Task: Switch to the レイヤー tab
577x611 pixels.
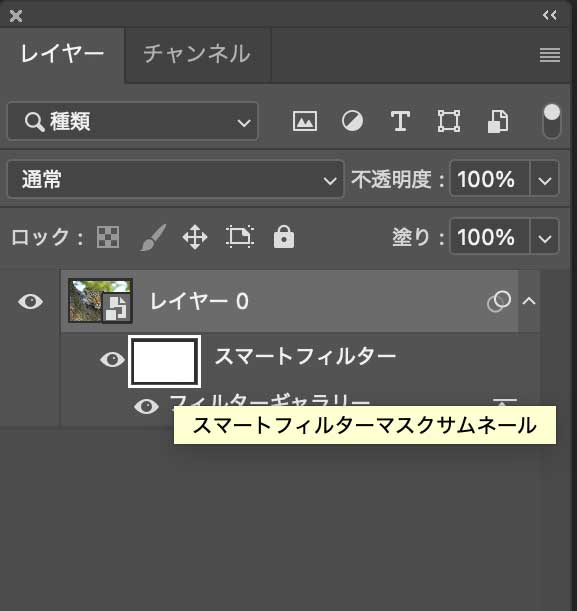Action: point(62,54)
